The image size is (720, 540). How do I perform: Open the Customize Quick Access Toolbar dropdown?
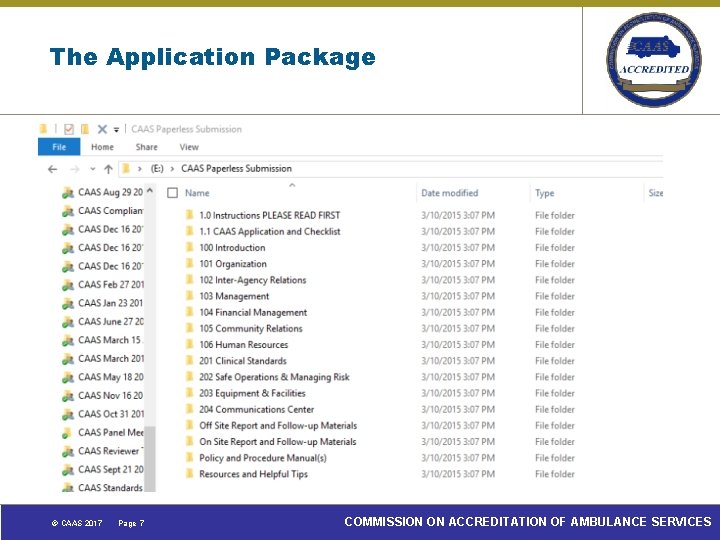pos(117,130)
